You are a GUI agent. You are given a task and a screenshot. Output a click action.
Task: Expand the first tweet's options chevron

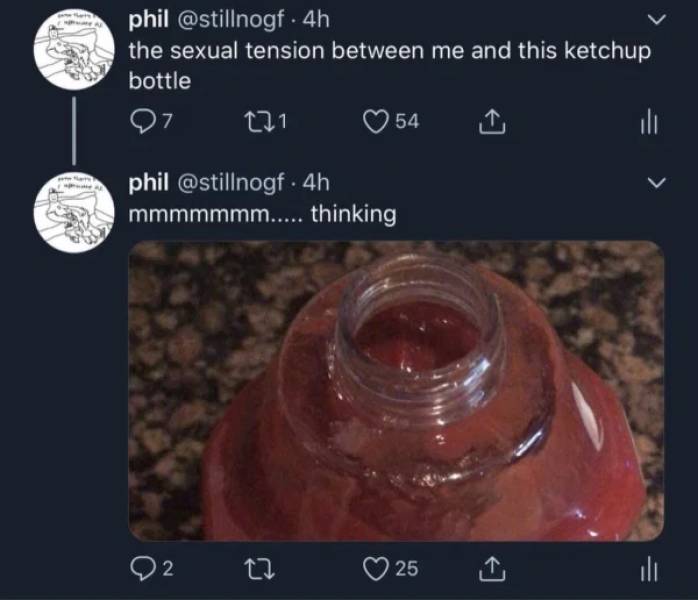(x=656, y=20)
